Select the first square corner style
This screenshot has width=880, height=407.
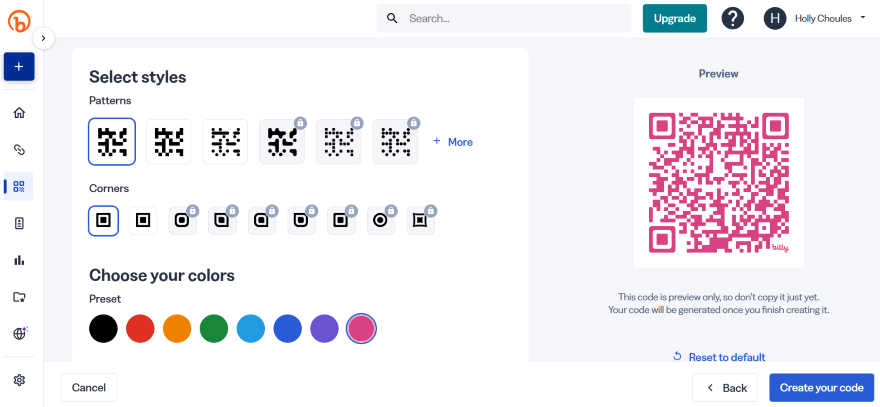click(103, 221)
